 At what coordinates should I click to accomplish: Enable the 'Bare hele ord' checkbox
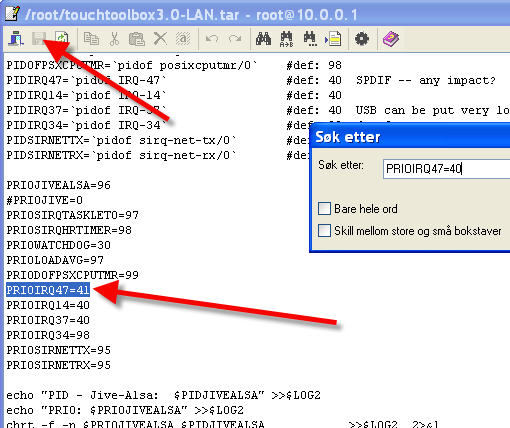(x=324, y=209)
